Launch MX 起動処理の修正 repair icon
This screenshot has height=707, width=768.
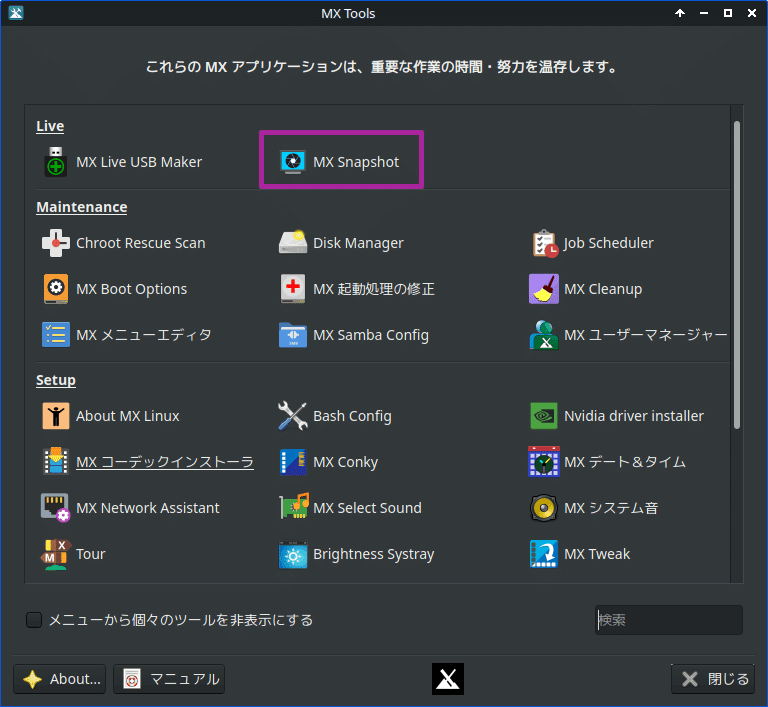[293, 289]
